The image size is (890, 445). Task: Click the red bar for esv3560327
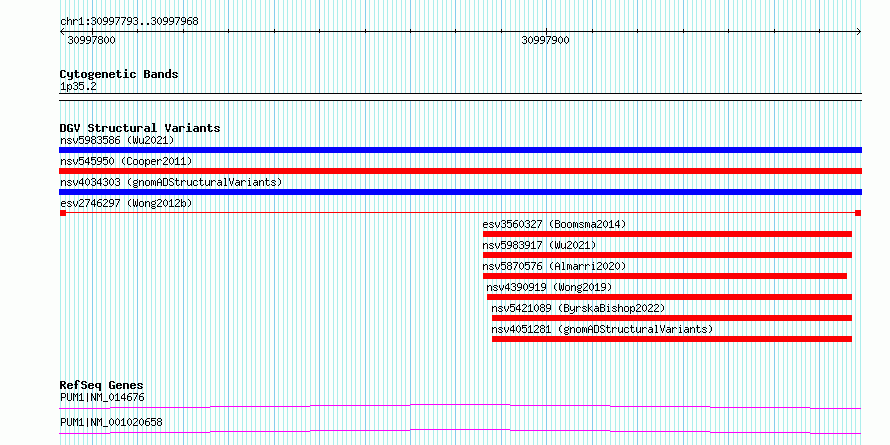(668, 234)
